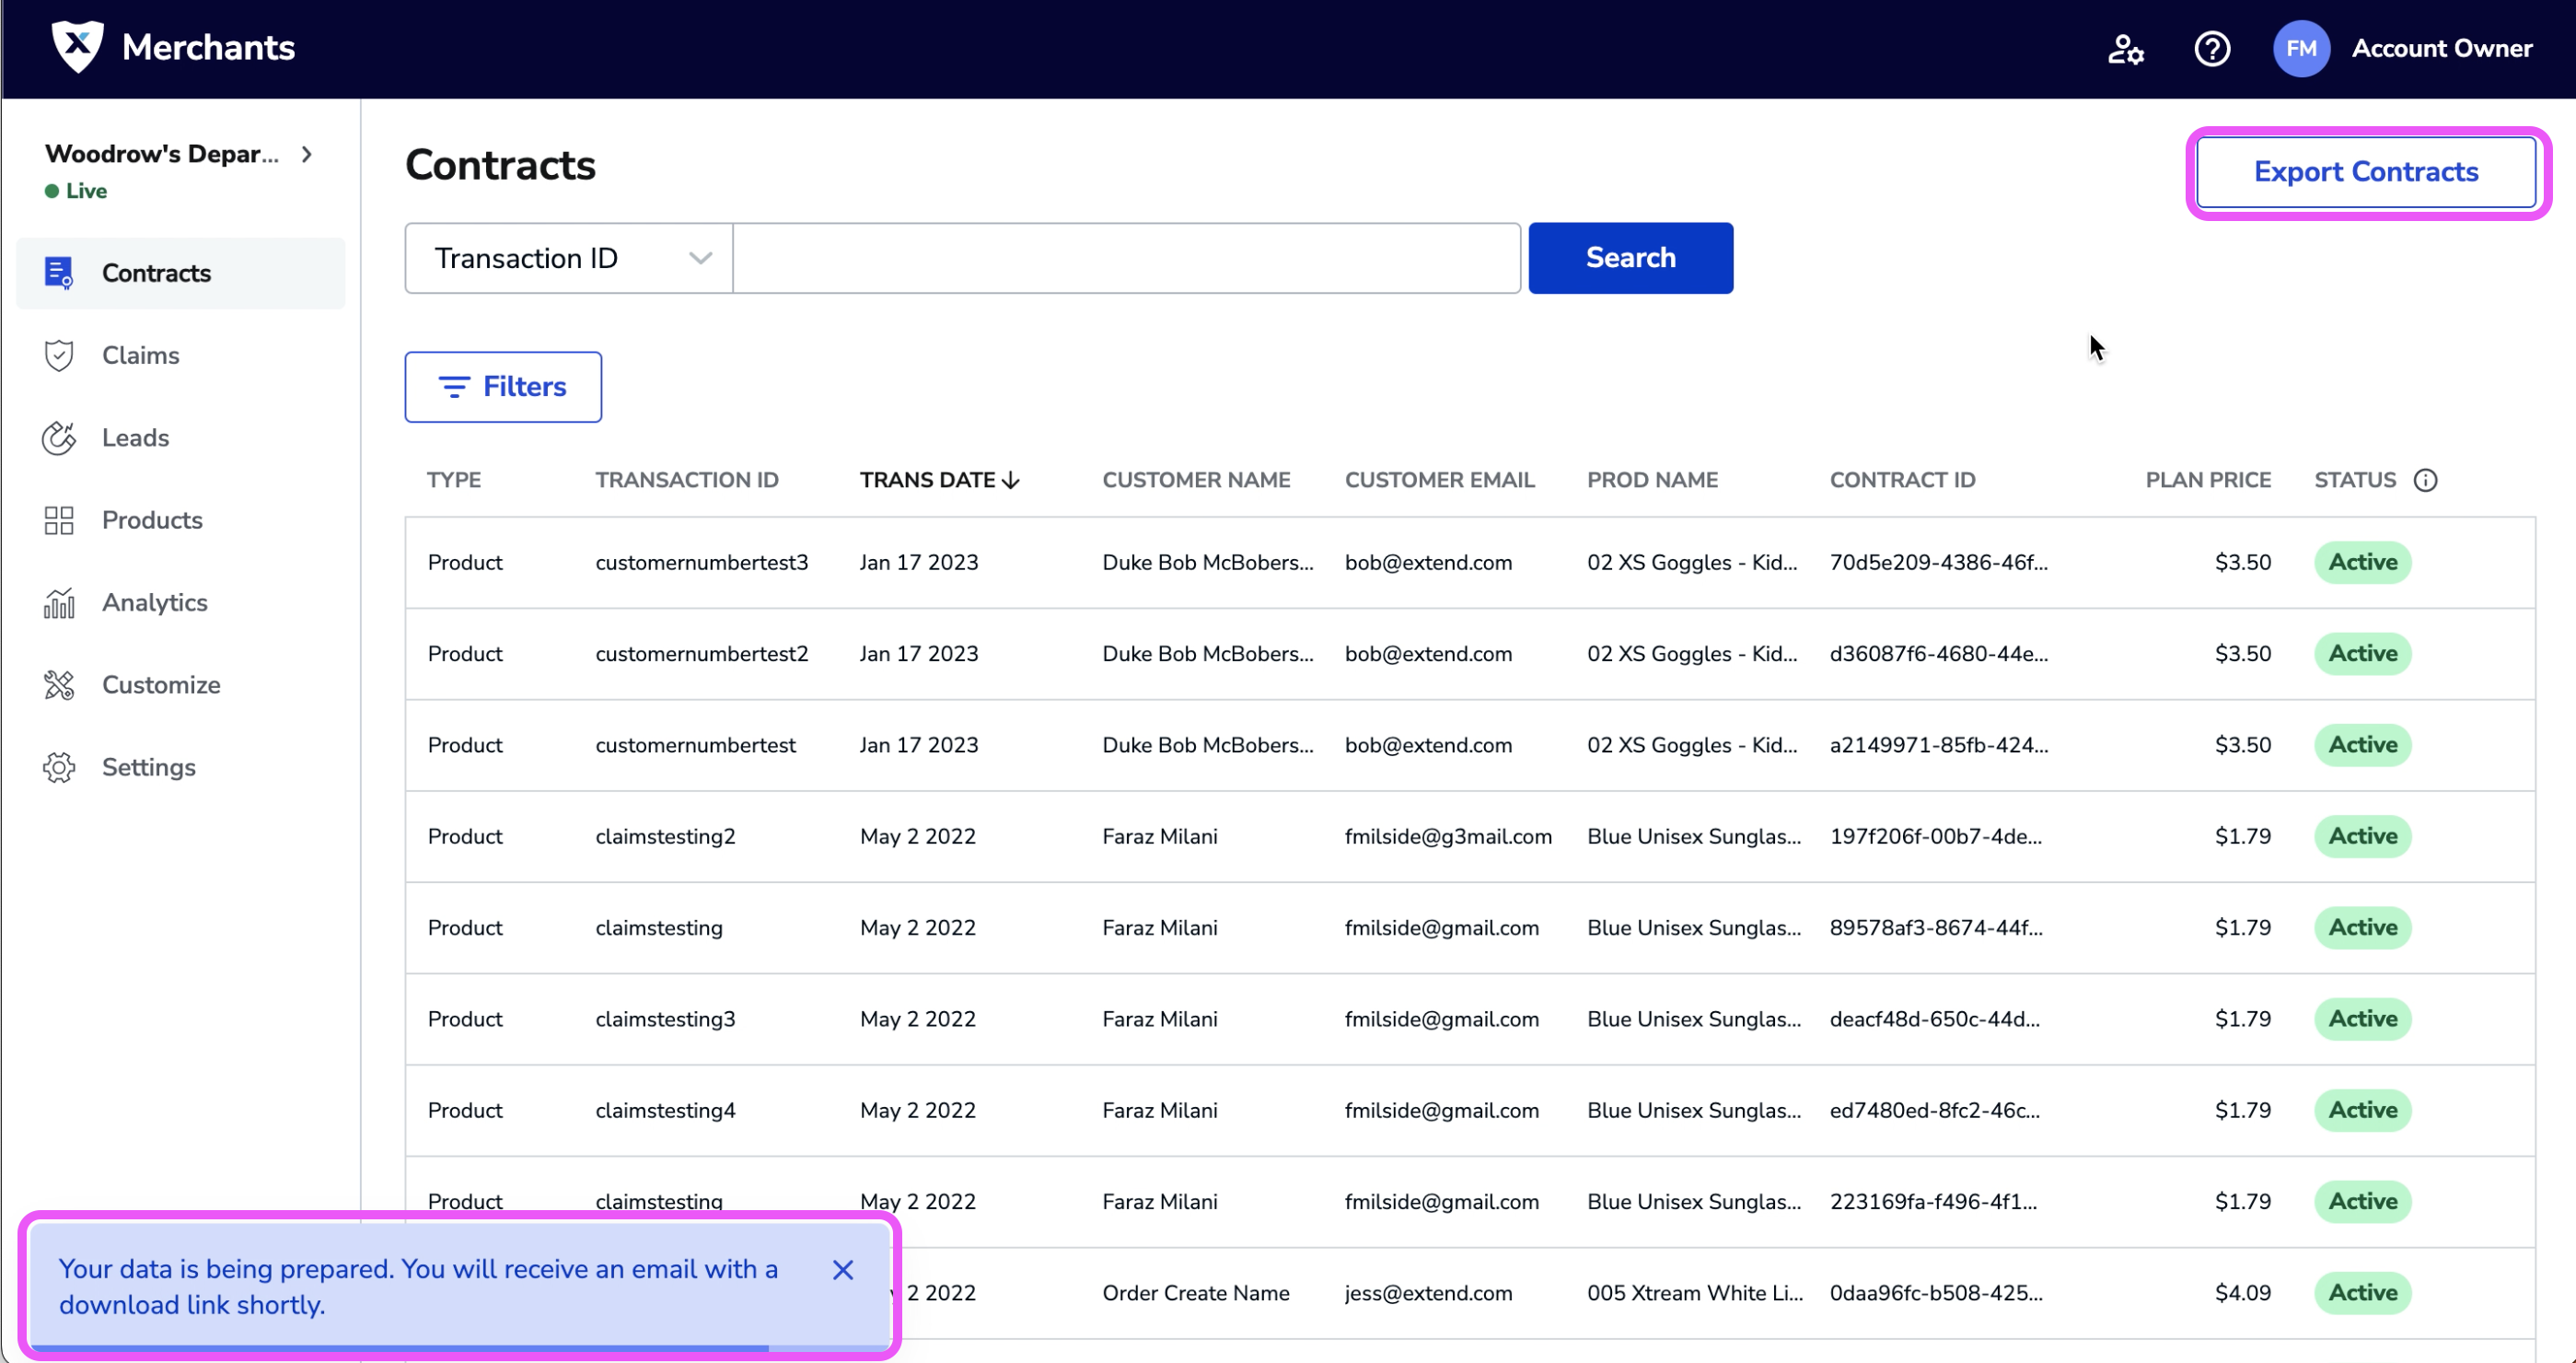This screenshot has height=1363, width=2576.
Task: Click the Extend shield logo
Action: (77, 46)
